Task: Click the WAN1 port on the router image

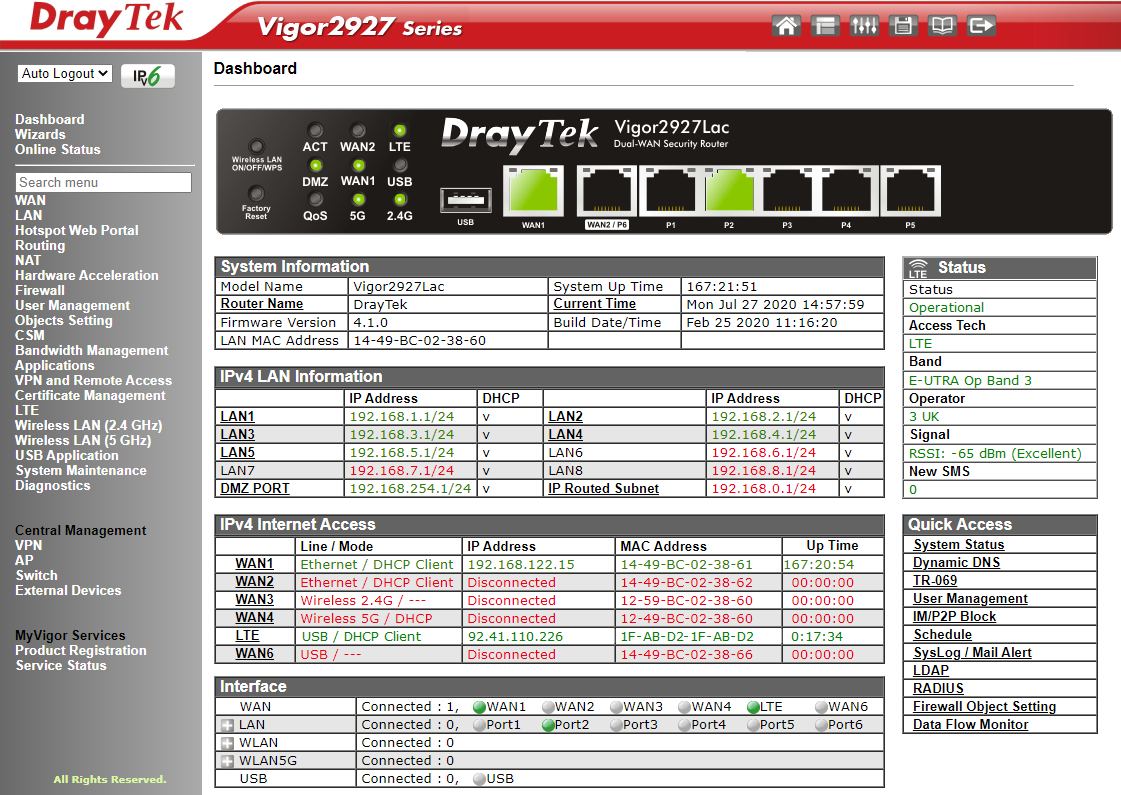Action: pyautogui.click(x=533, y=191)
